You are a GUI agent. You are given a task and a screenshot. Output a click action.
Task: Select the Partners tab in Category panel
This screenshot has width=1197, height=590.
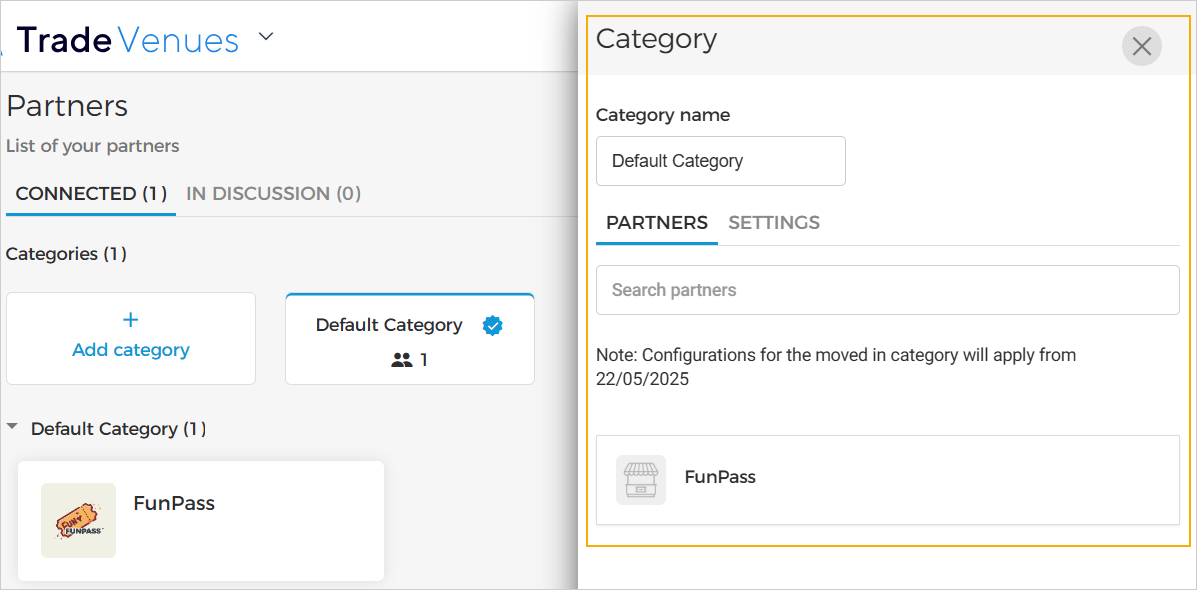click(656, 223)
